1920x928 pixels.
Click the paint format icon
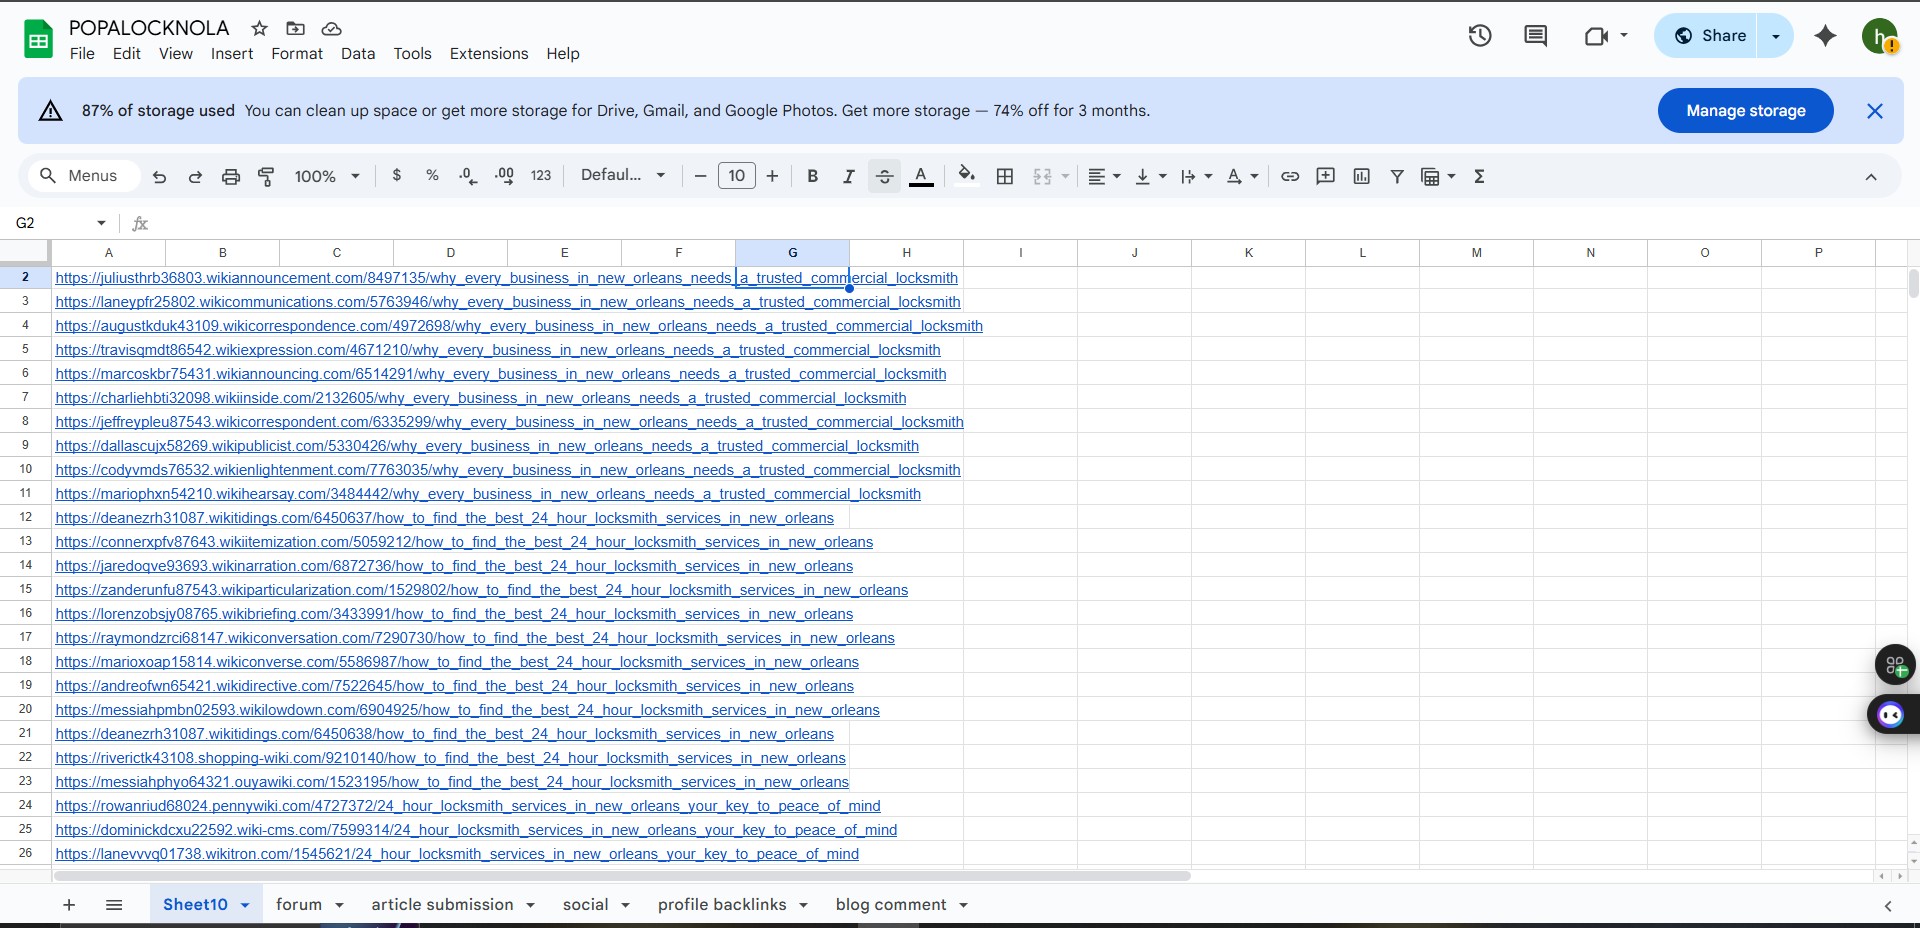tap(266, 176)
